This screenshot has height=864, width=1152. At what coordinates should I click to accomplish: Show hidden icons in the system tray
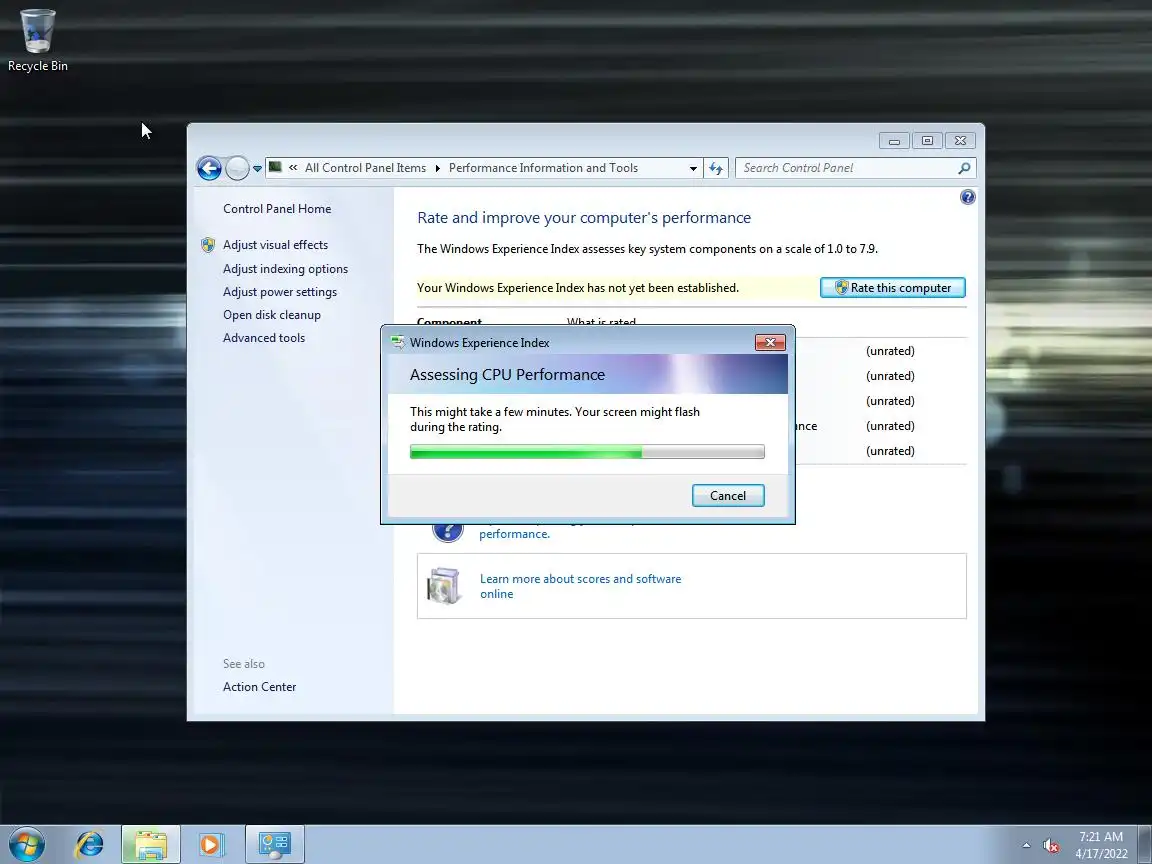point(1026,846)
